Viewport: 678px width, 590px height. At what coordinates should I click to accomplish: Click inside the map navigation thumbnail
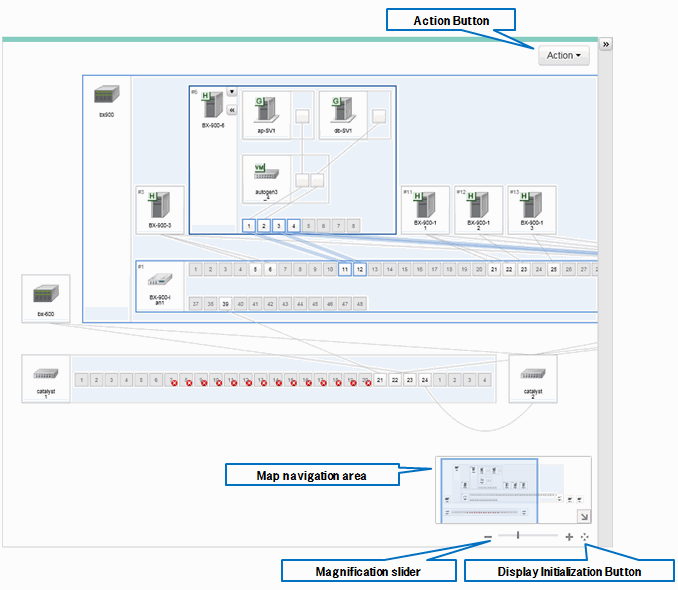tap(500, 490)
